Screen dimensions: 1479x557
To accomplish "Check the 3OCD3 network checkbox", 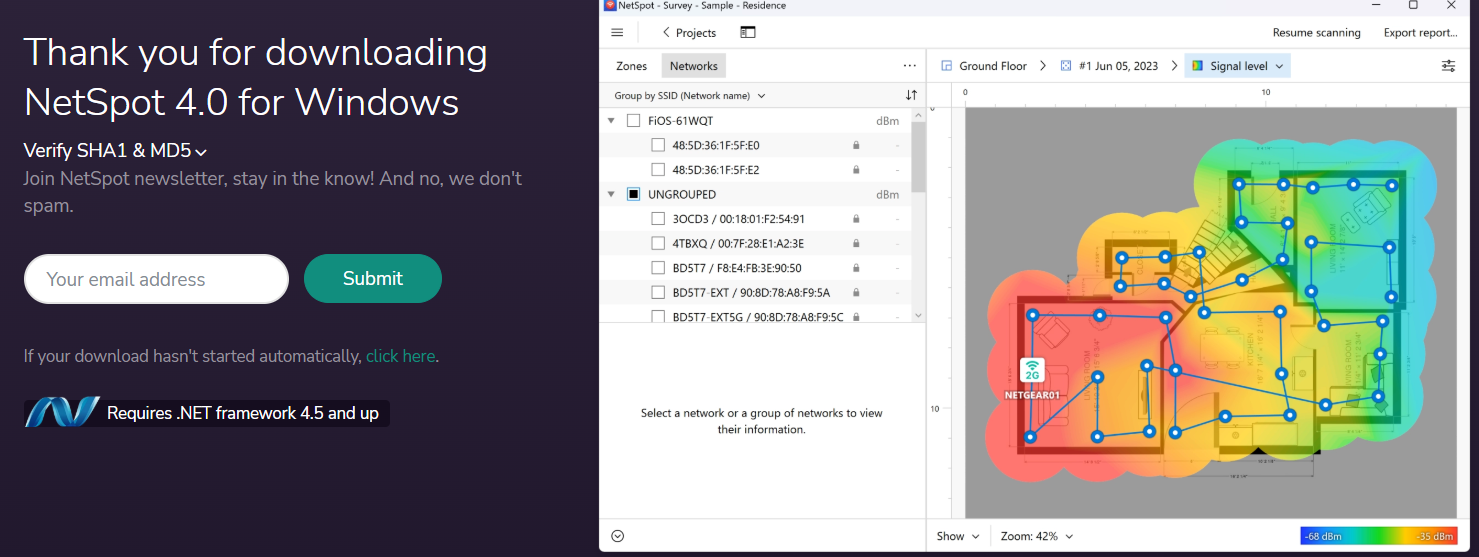I will click(x=658, y=219).
